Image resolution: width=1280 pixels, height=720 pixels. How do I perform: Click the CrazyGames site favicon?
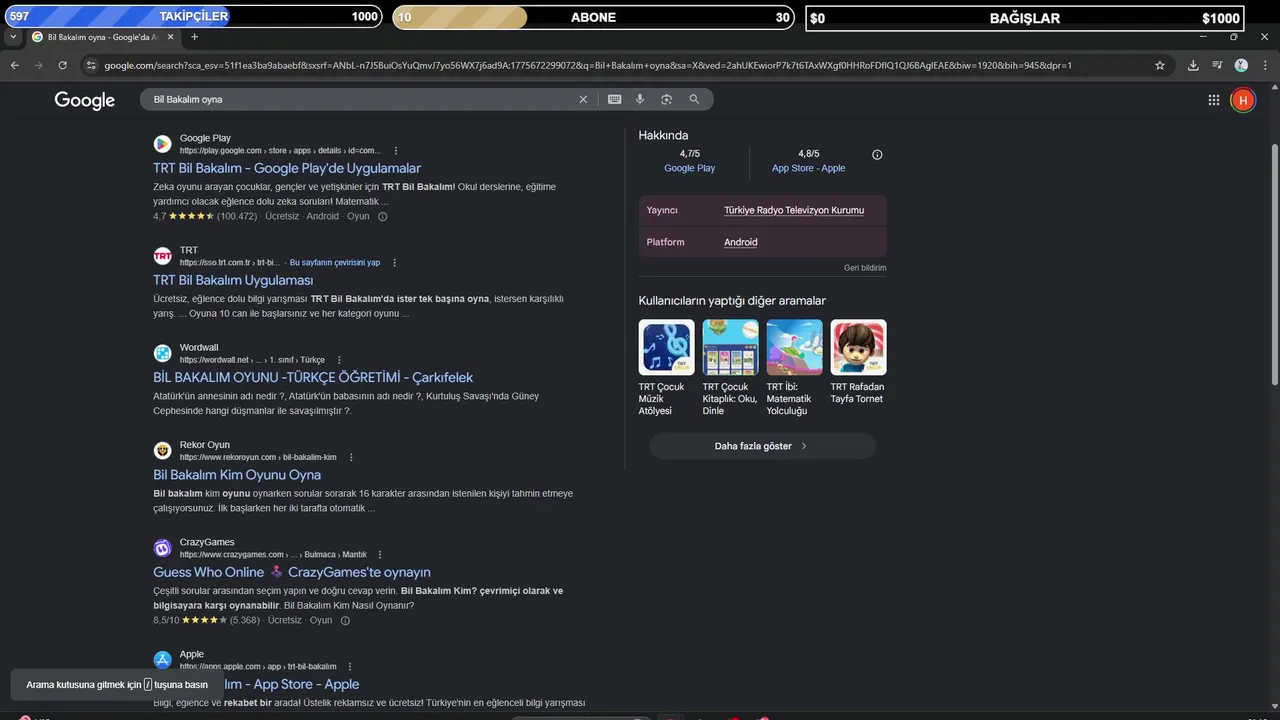[162, 548]
